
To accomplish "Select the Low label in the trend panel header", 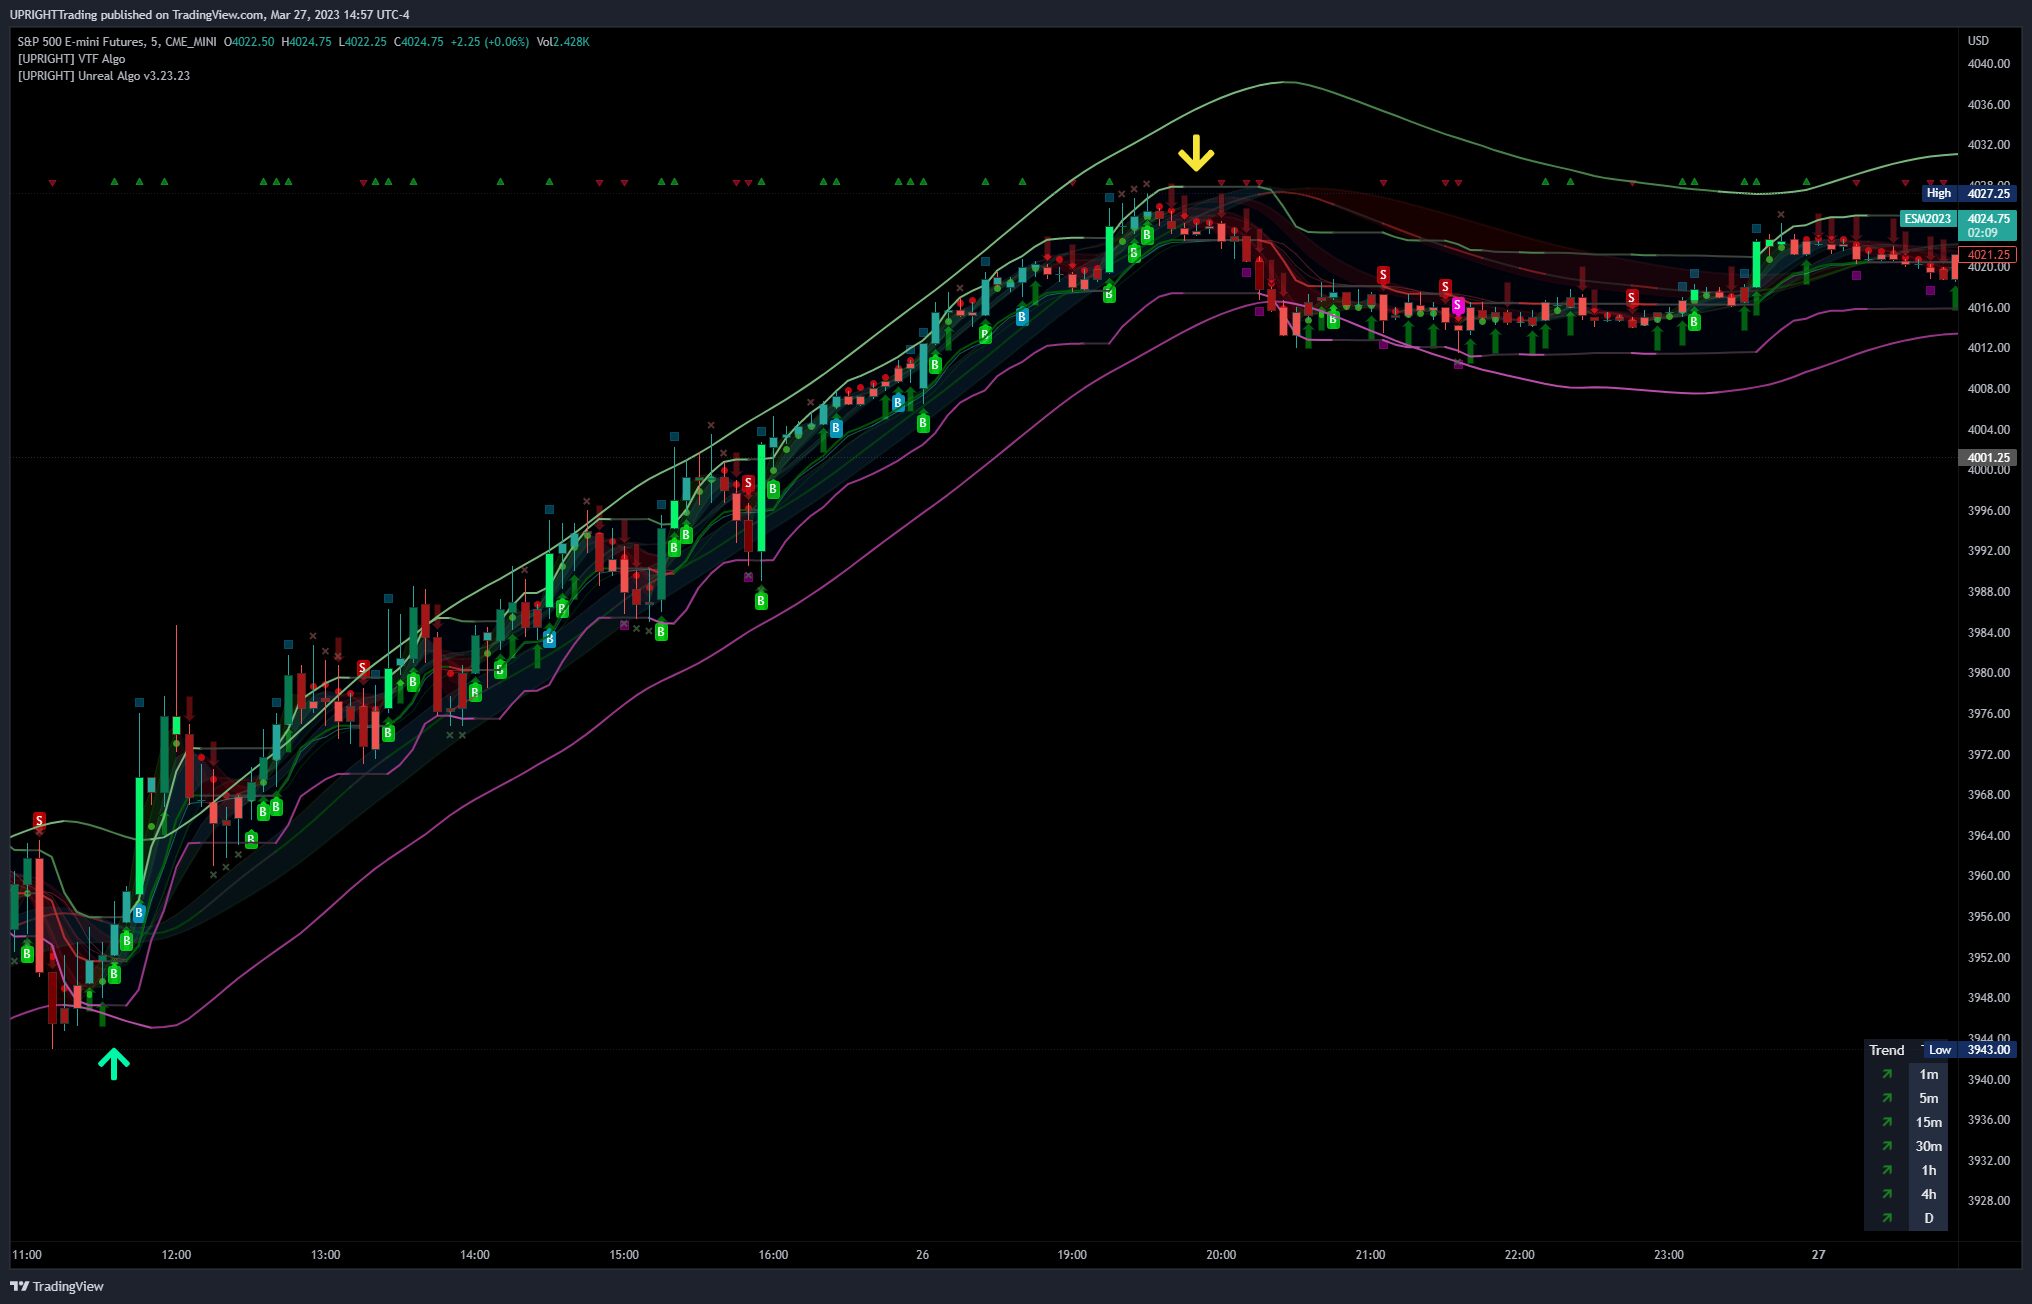I will 1939,1050.
